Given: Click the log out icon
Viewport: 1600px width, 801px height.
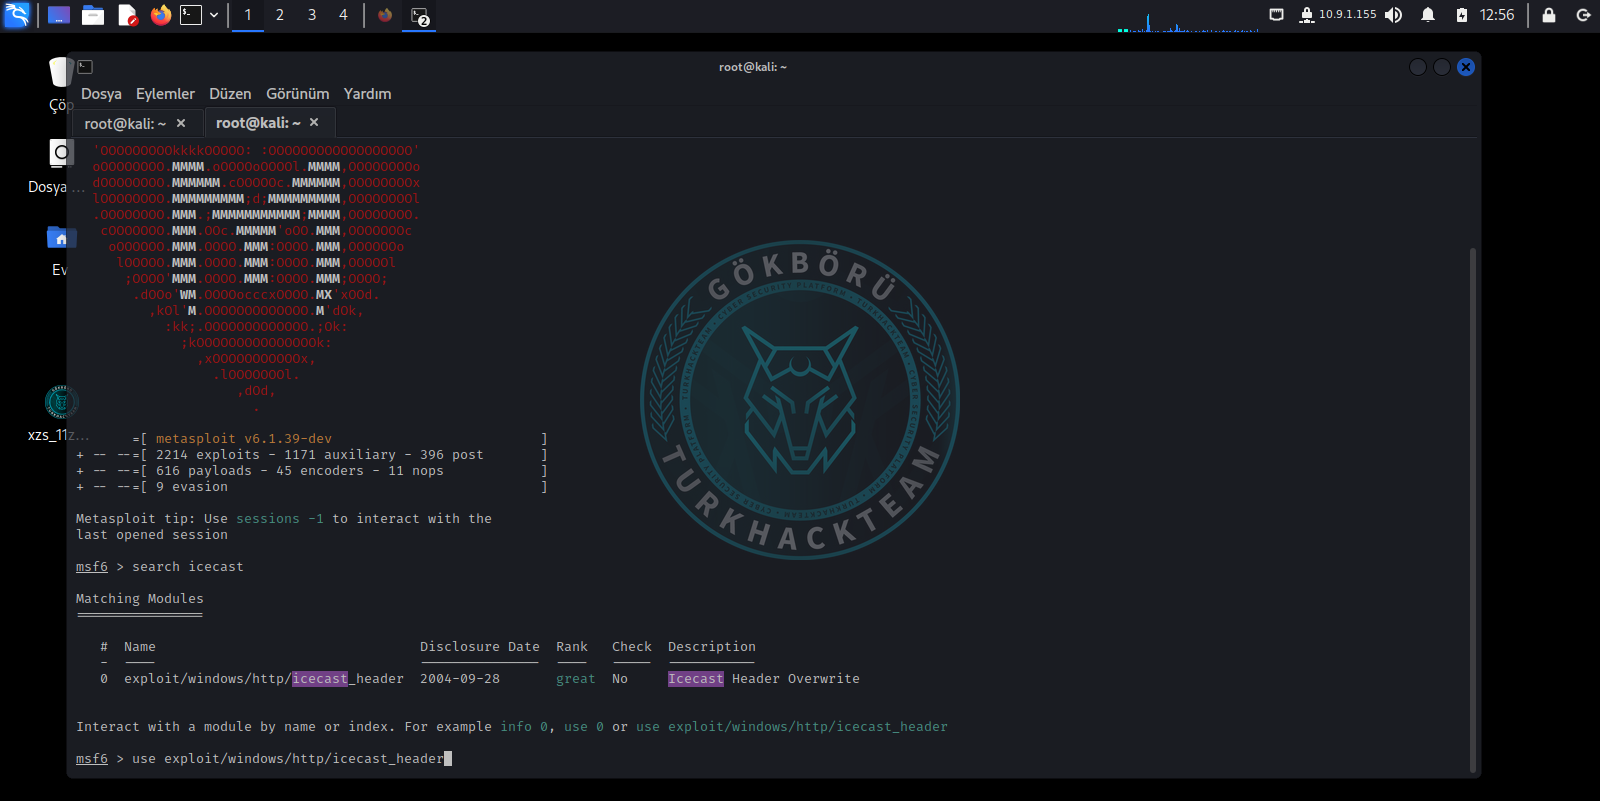Looking at the screenshot, I should pyautogui.click(x=1583, y=15).
